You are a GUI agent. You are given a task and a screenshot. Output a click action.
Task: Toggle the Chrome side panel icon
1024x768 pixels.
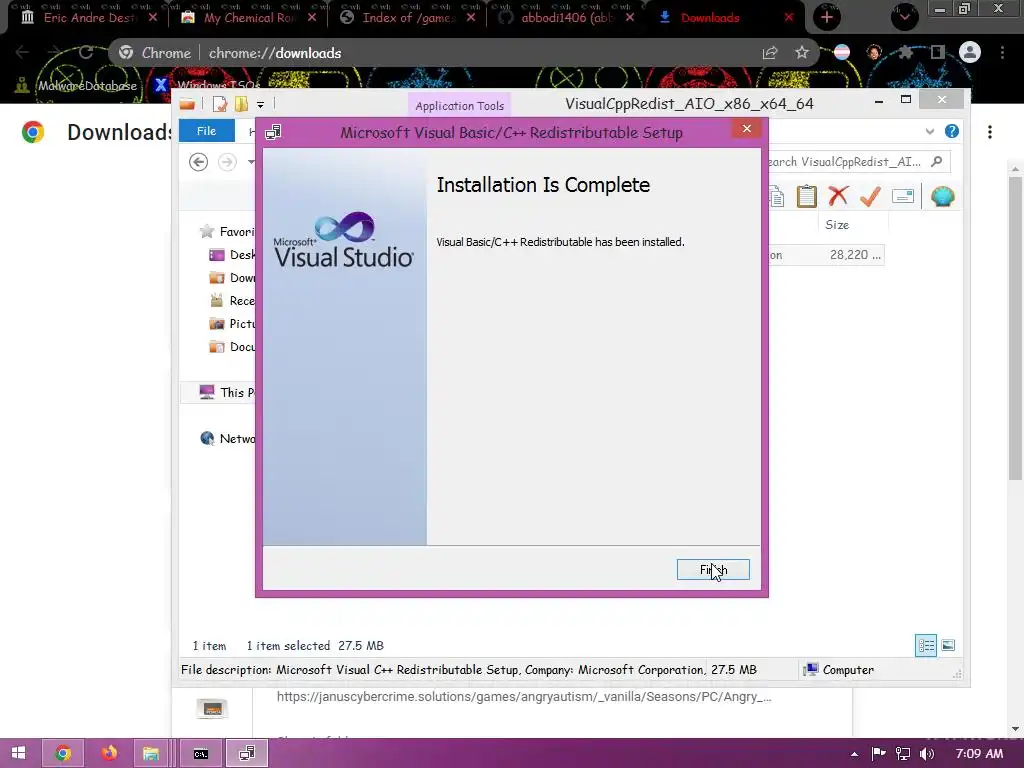pyautogui.click(x=937, y=52)
